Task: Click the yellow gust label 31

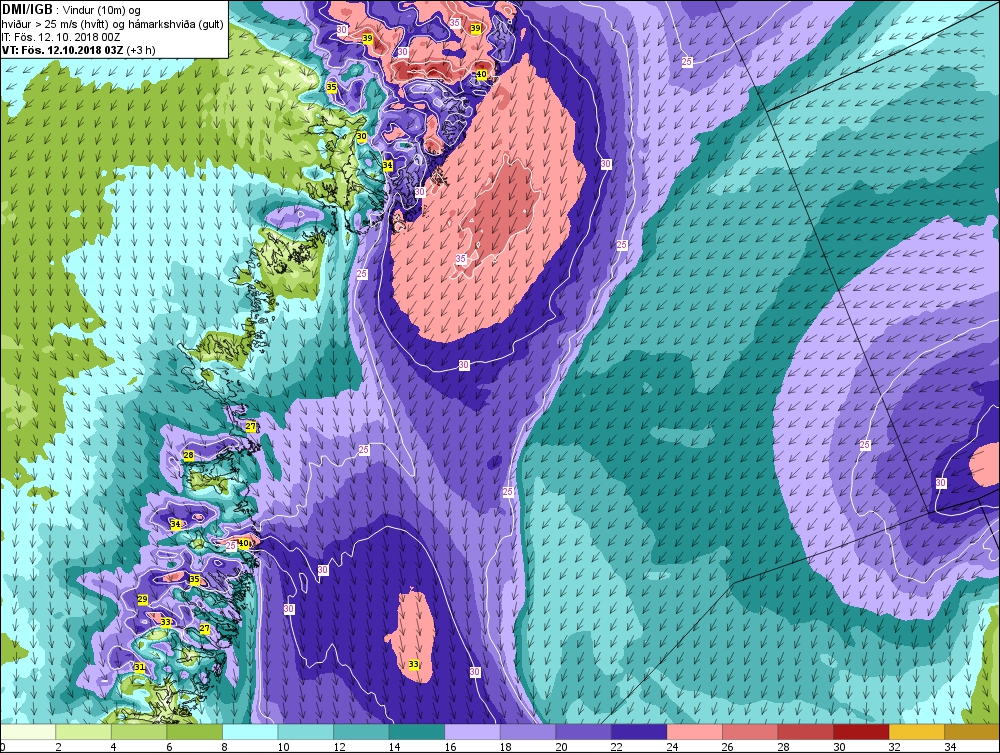Action: [140, 667]
